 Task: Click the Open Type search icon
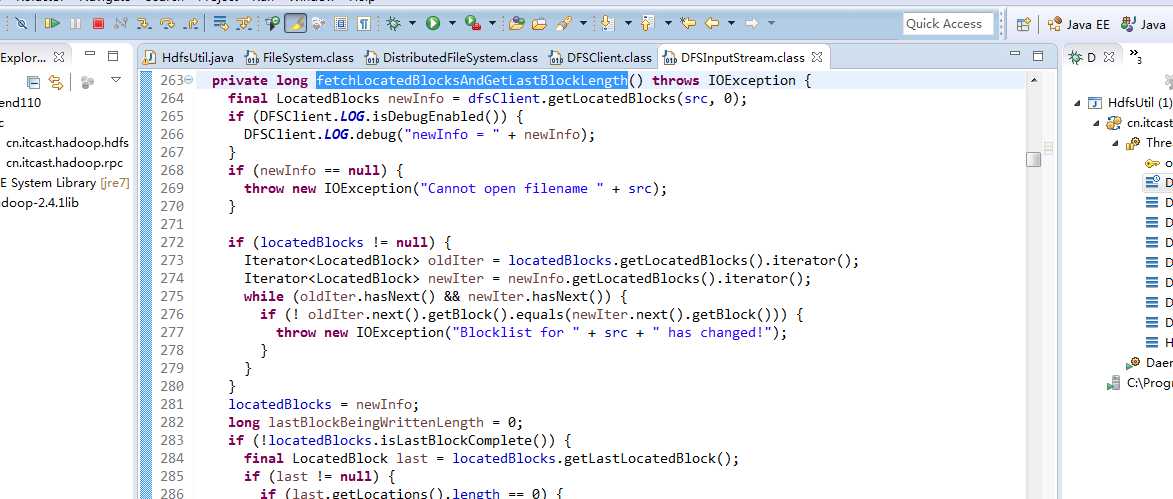[x=273, y=23]
